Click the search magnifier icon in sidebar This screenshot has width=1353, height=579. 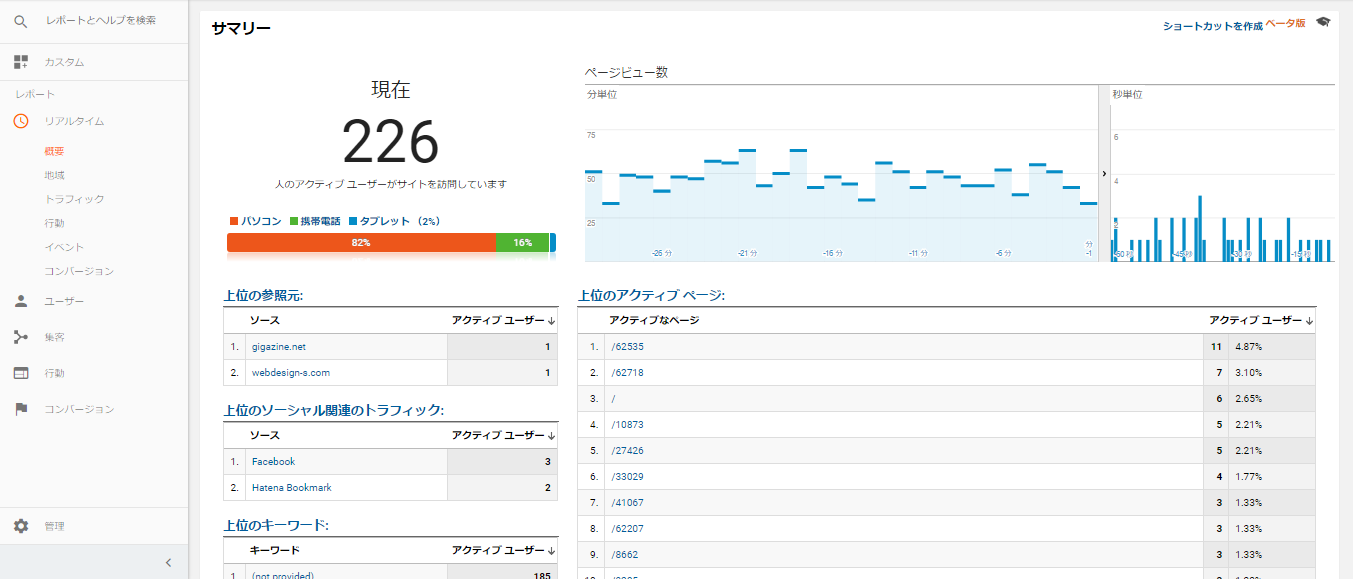[21, 21]
